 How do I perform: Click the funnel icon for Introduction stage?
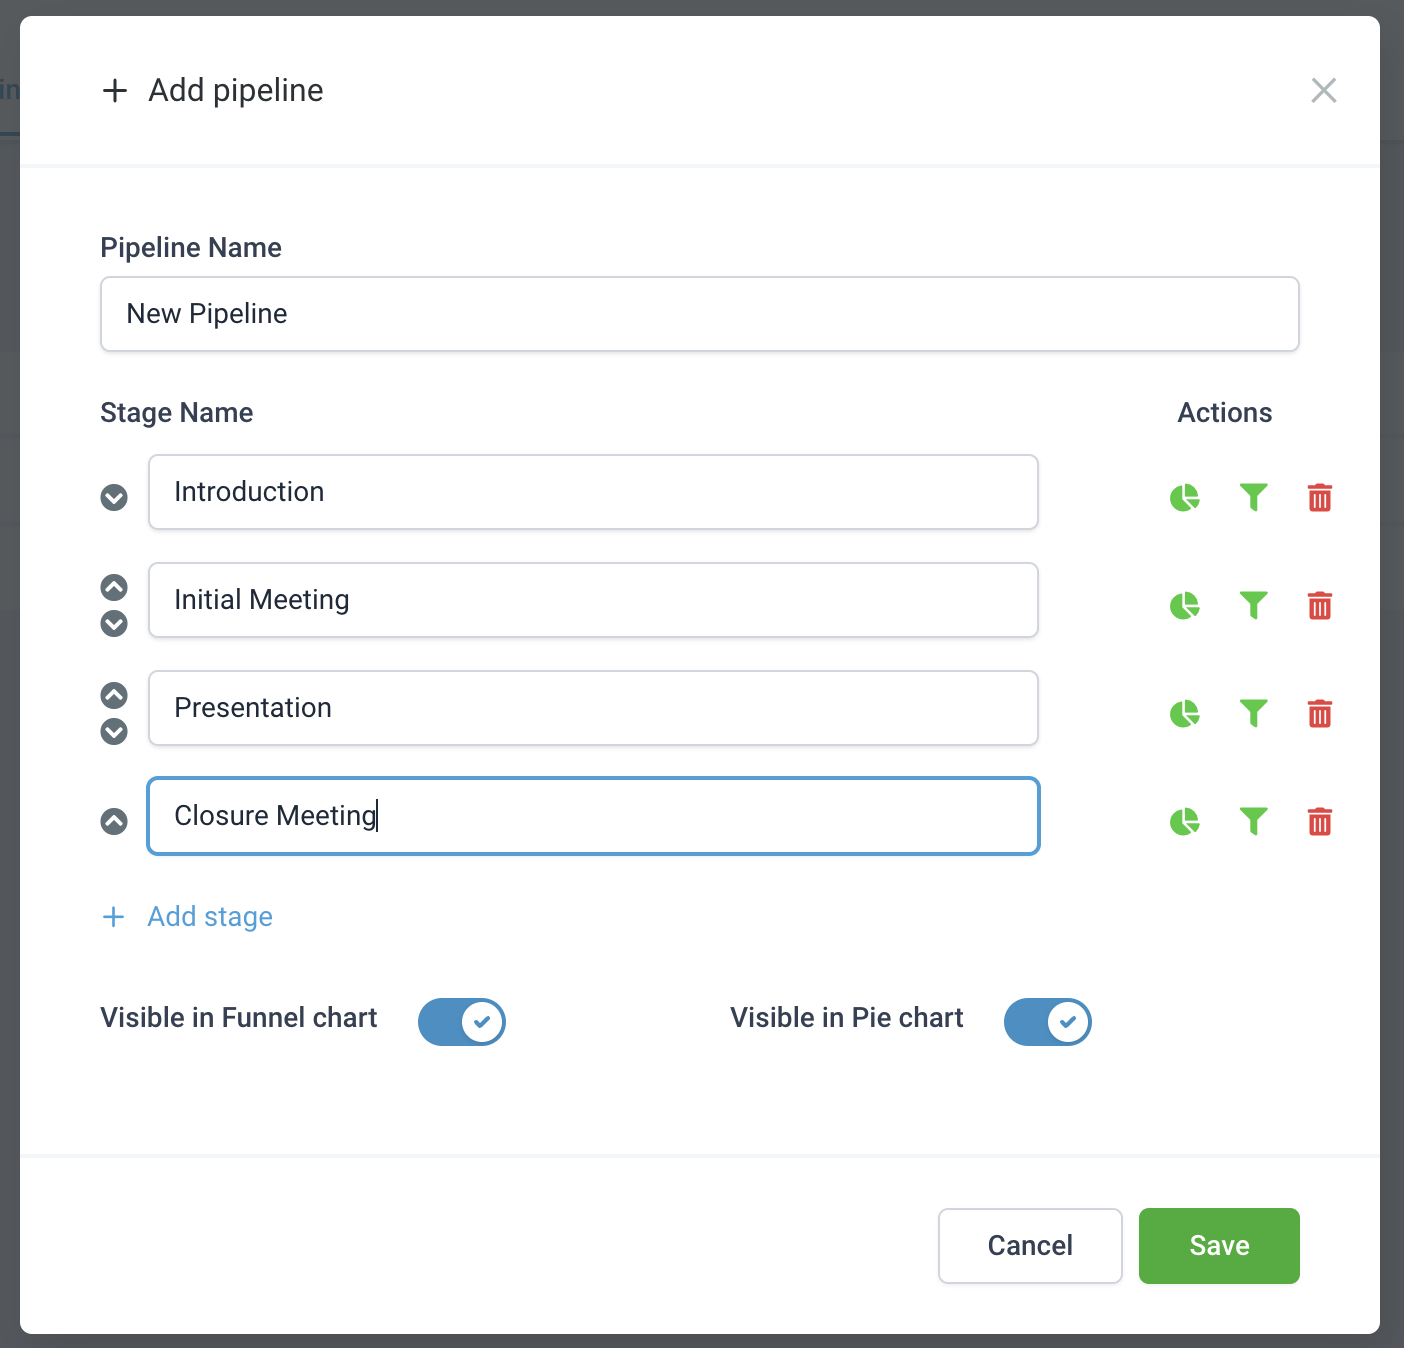coord(1253,497)
